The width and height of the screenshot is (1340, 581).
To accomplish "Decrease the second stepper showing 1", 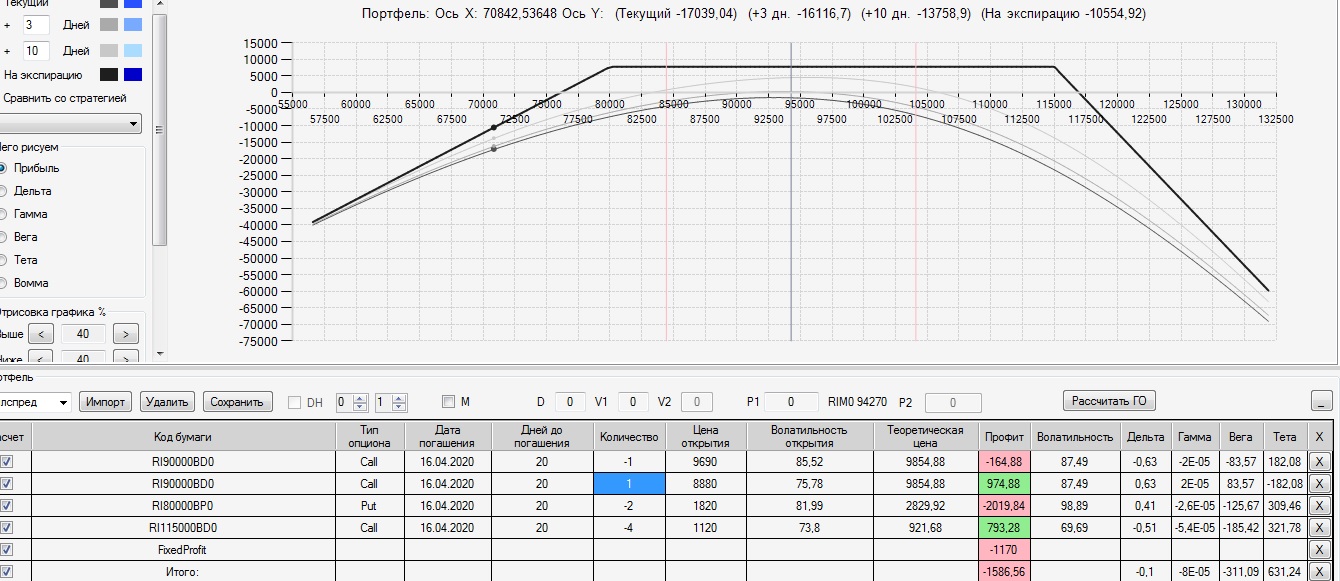I will coord(399,407).
